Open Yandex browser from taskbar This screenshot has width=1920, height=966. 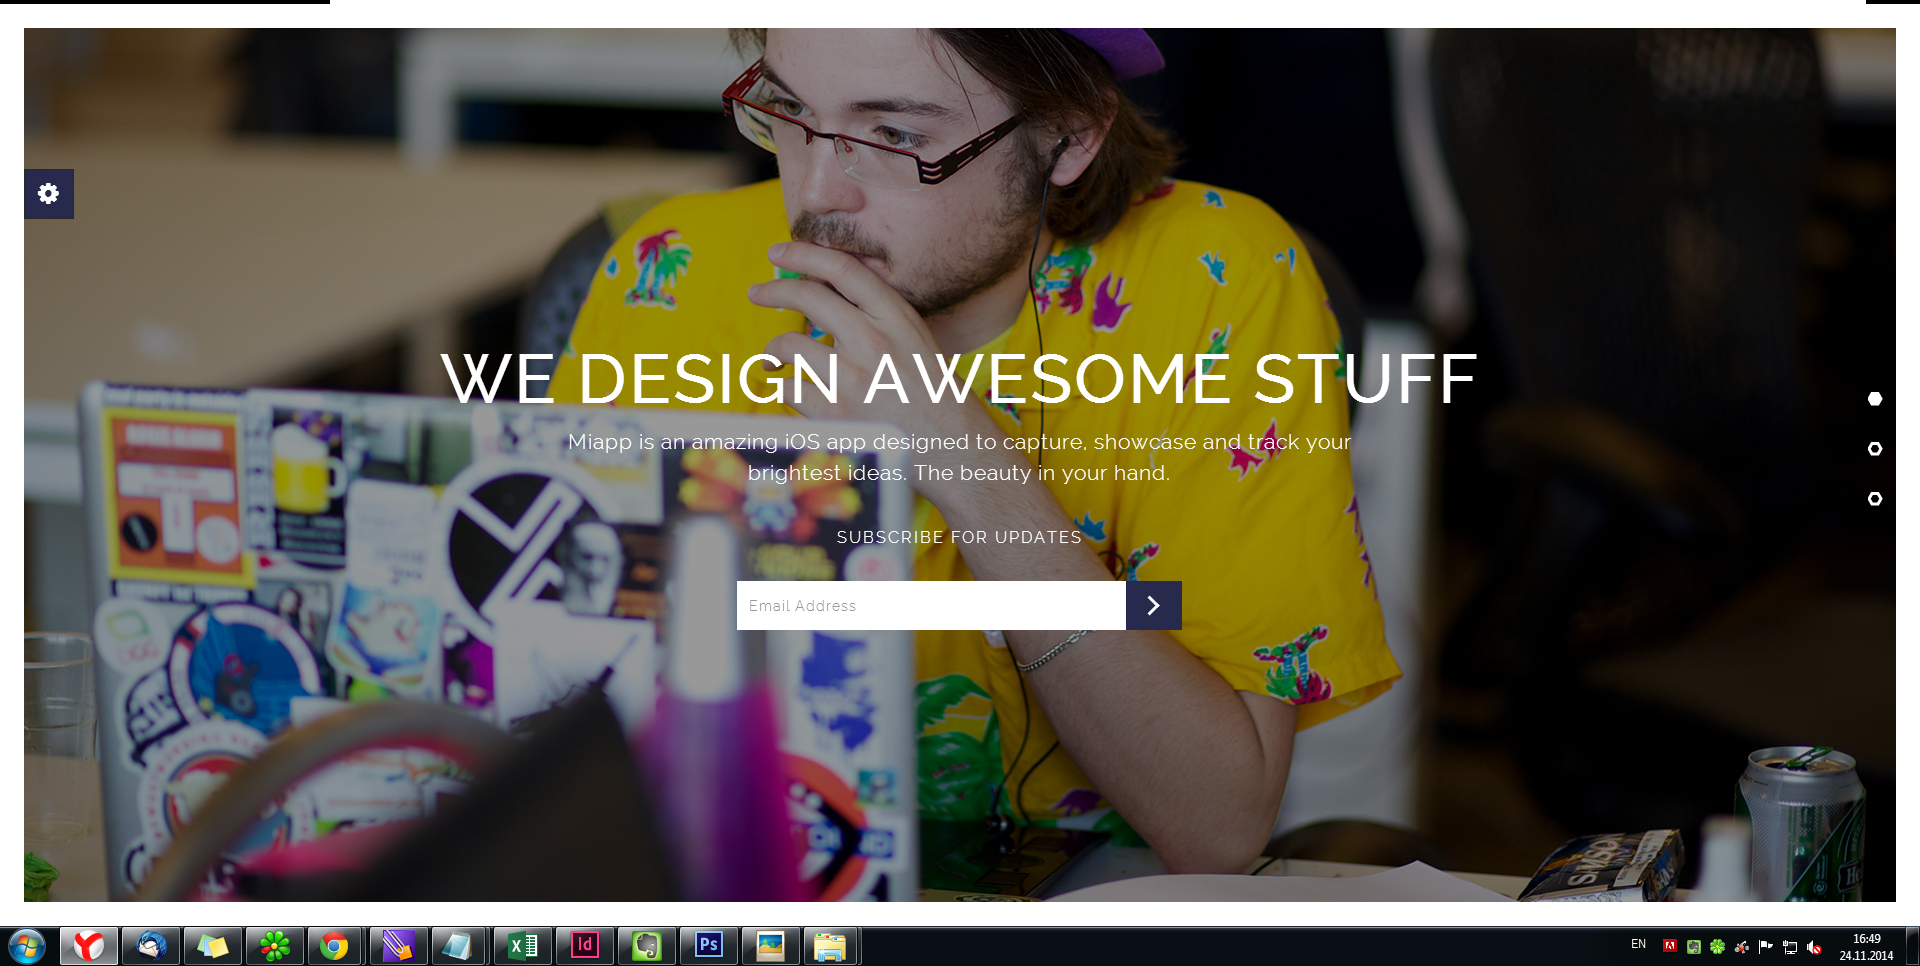point(89,946)
